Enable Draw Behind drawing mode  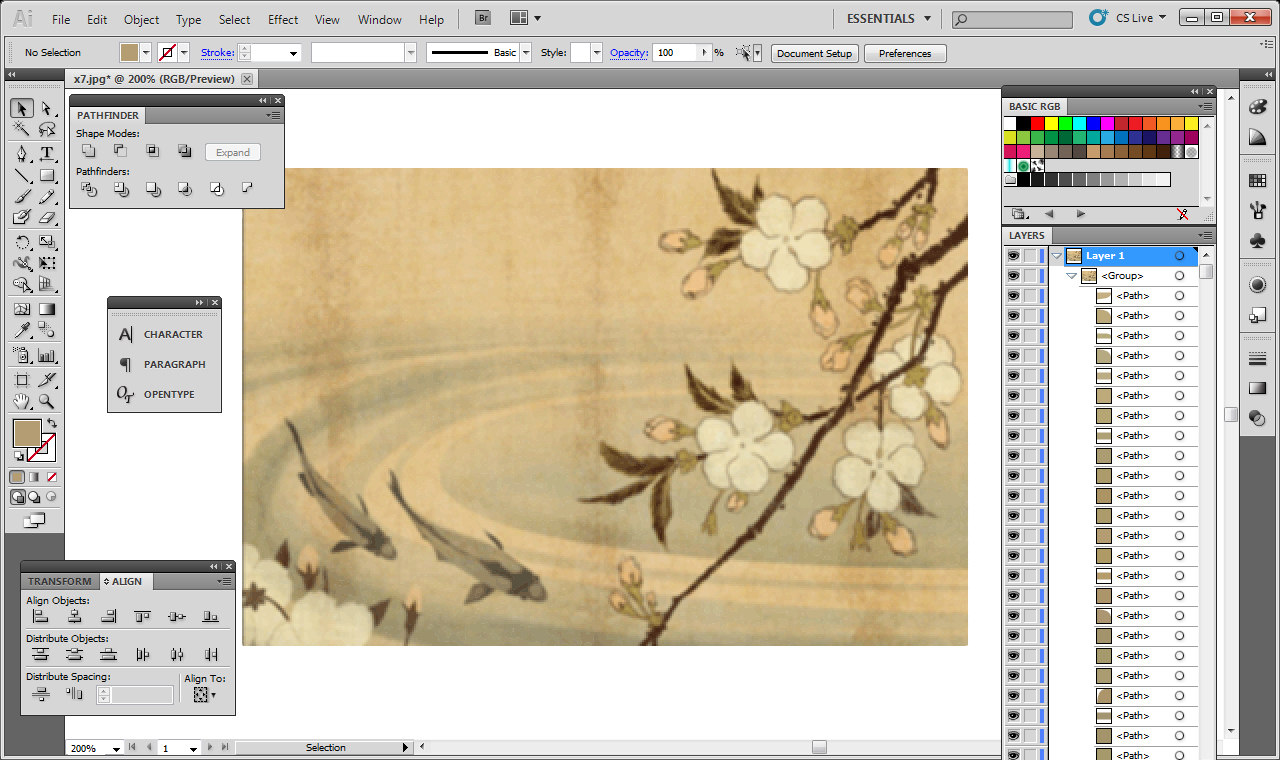point(34,496)
